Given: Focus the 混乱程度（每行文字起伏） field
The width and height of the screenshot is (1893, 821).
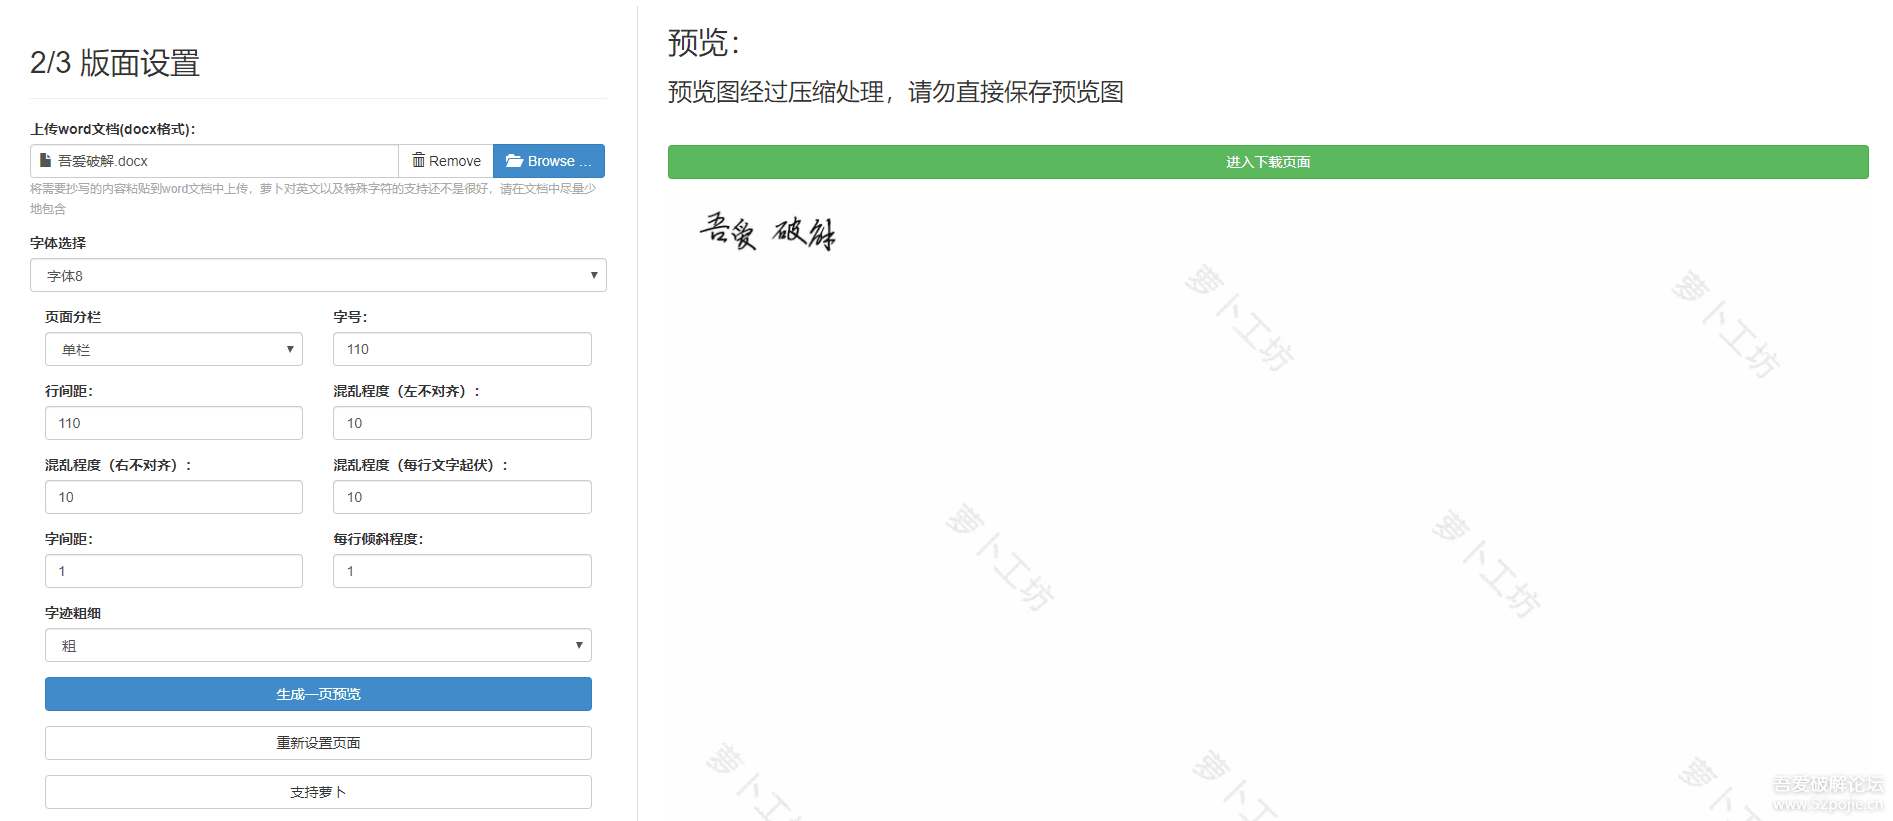Looking at the screenshot, I should pyautogui.click(x=462, y=498).
